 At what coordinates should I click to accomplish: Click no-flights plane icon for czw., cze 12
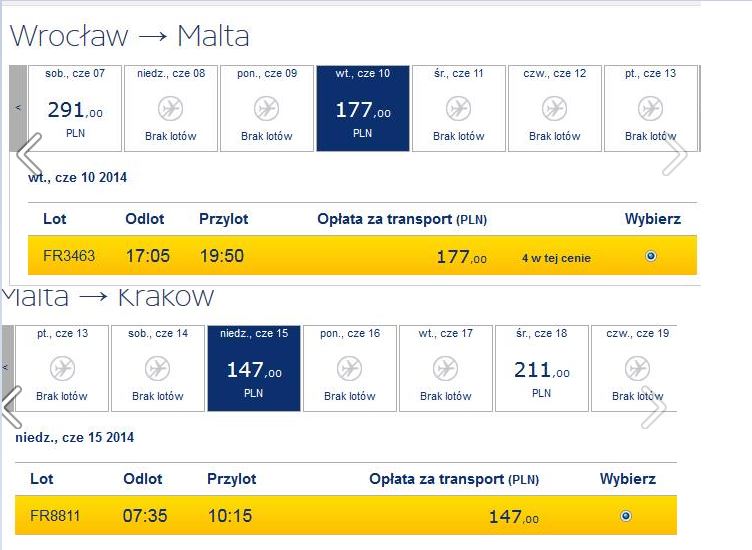tap(554, 108)
